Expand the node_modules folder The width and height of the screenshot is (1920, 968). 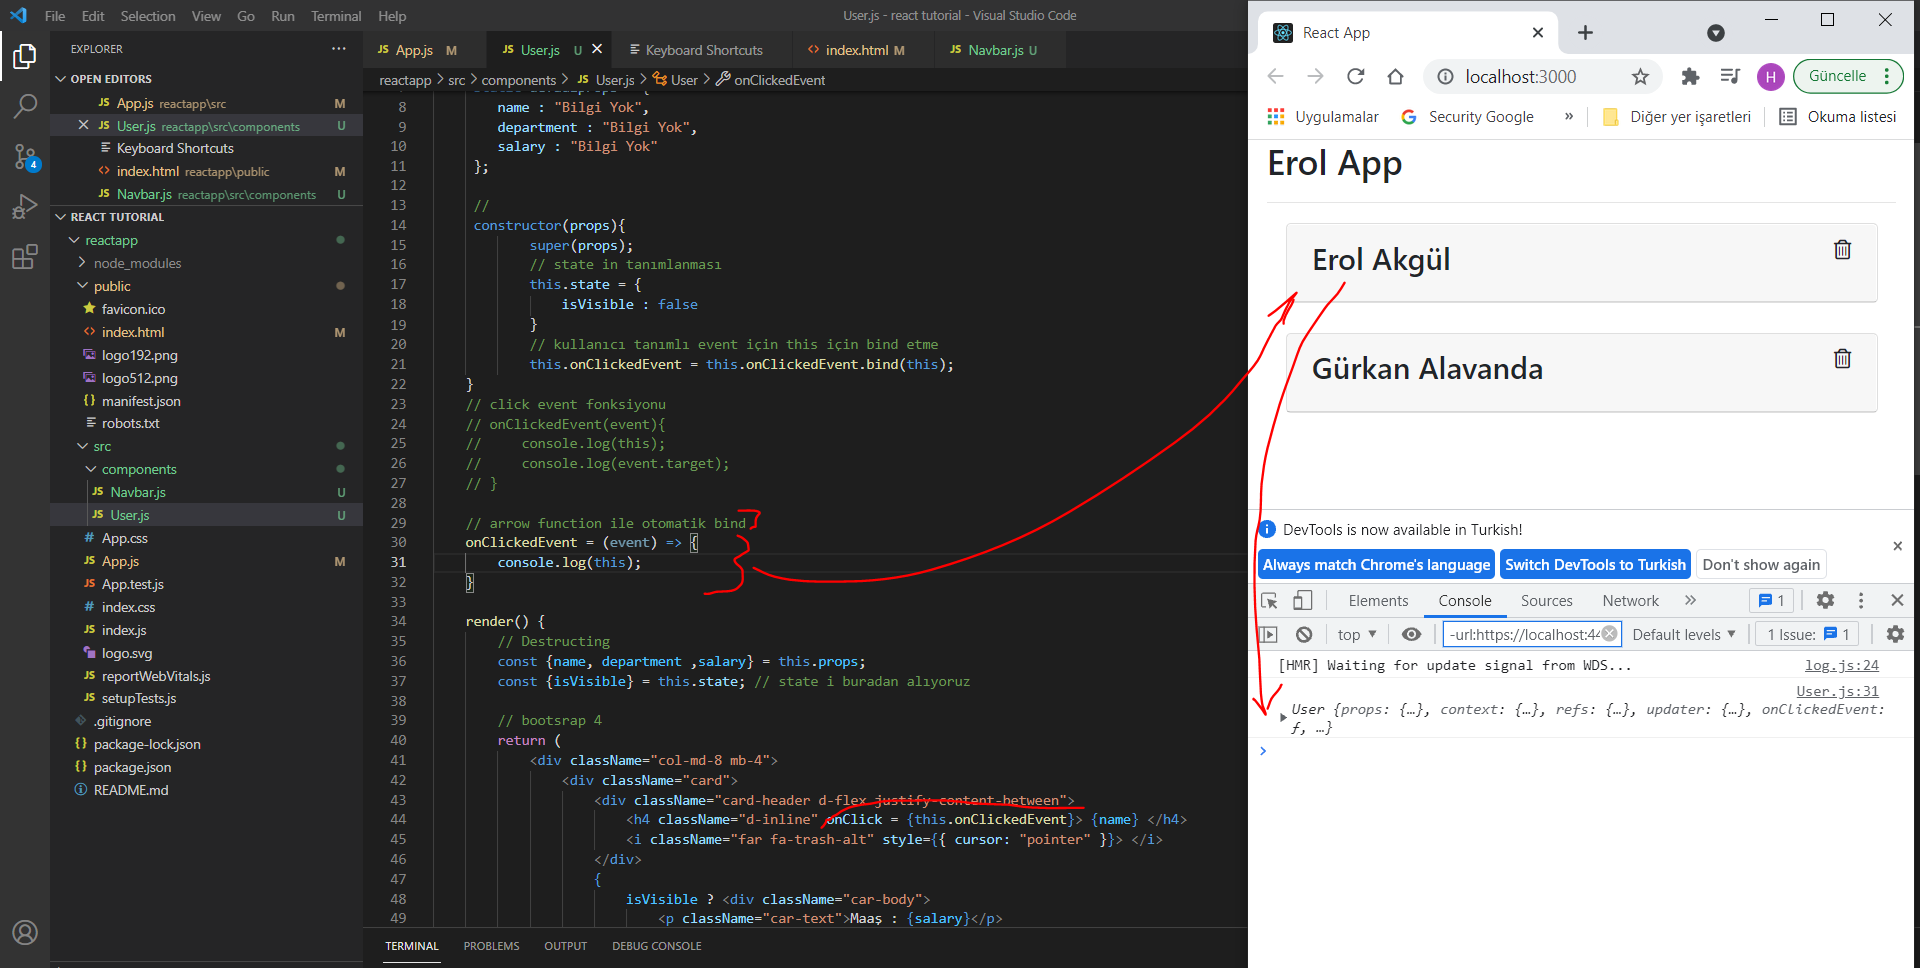[x=137, y=263]
